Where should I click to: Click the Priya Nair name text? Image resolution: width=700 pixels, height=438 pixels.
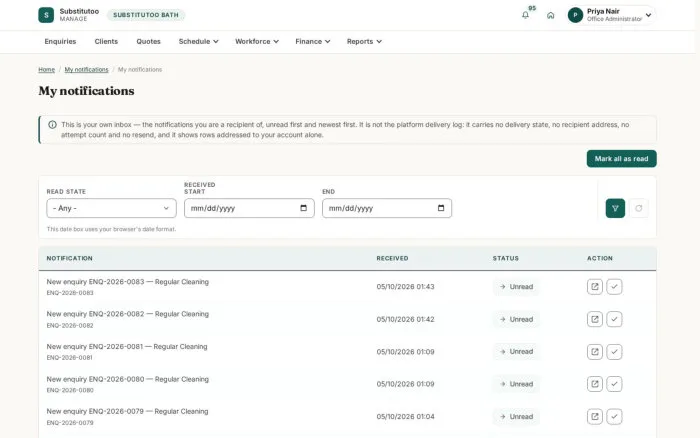(x=603, y=11)
